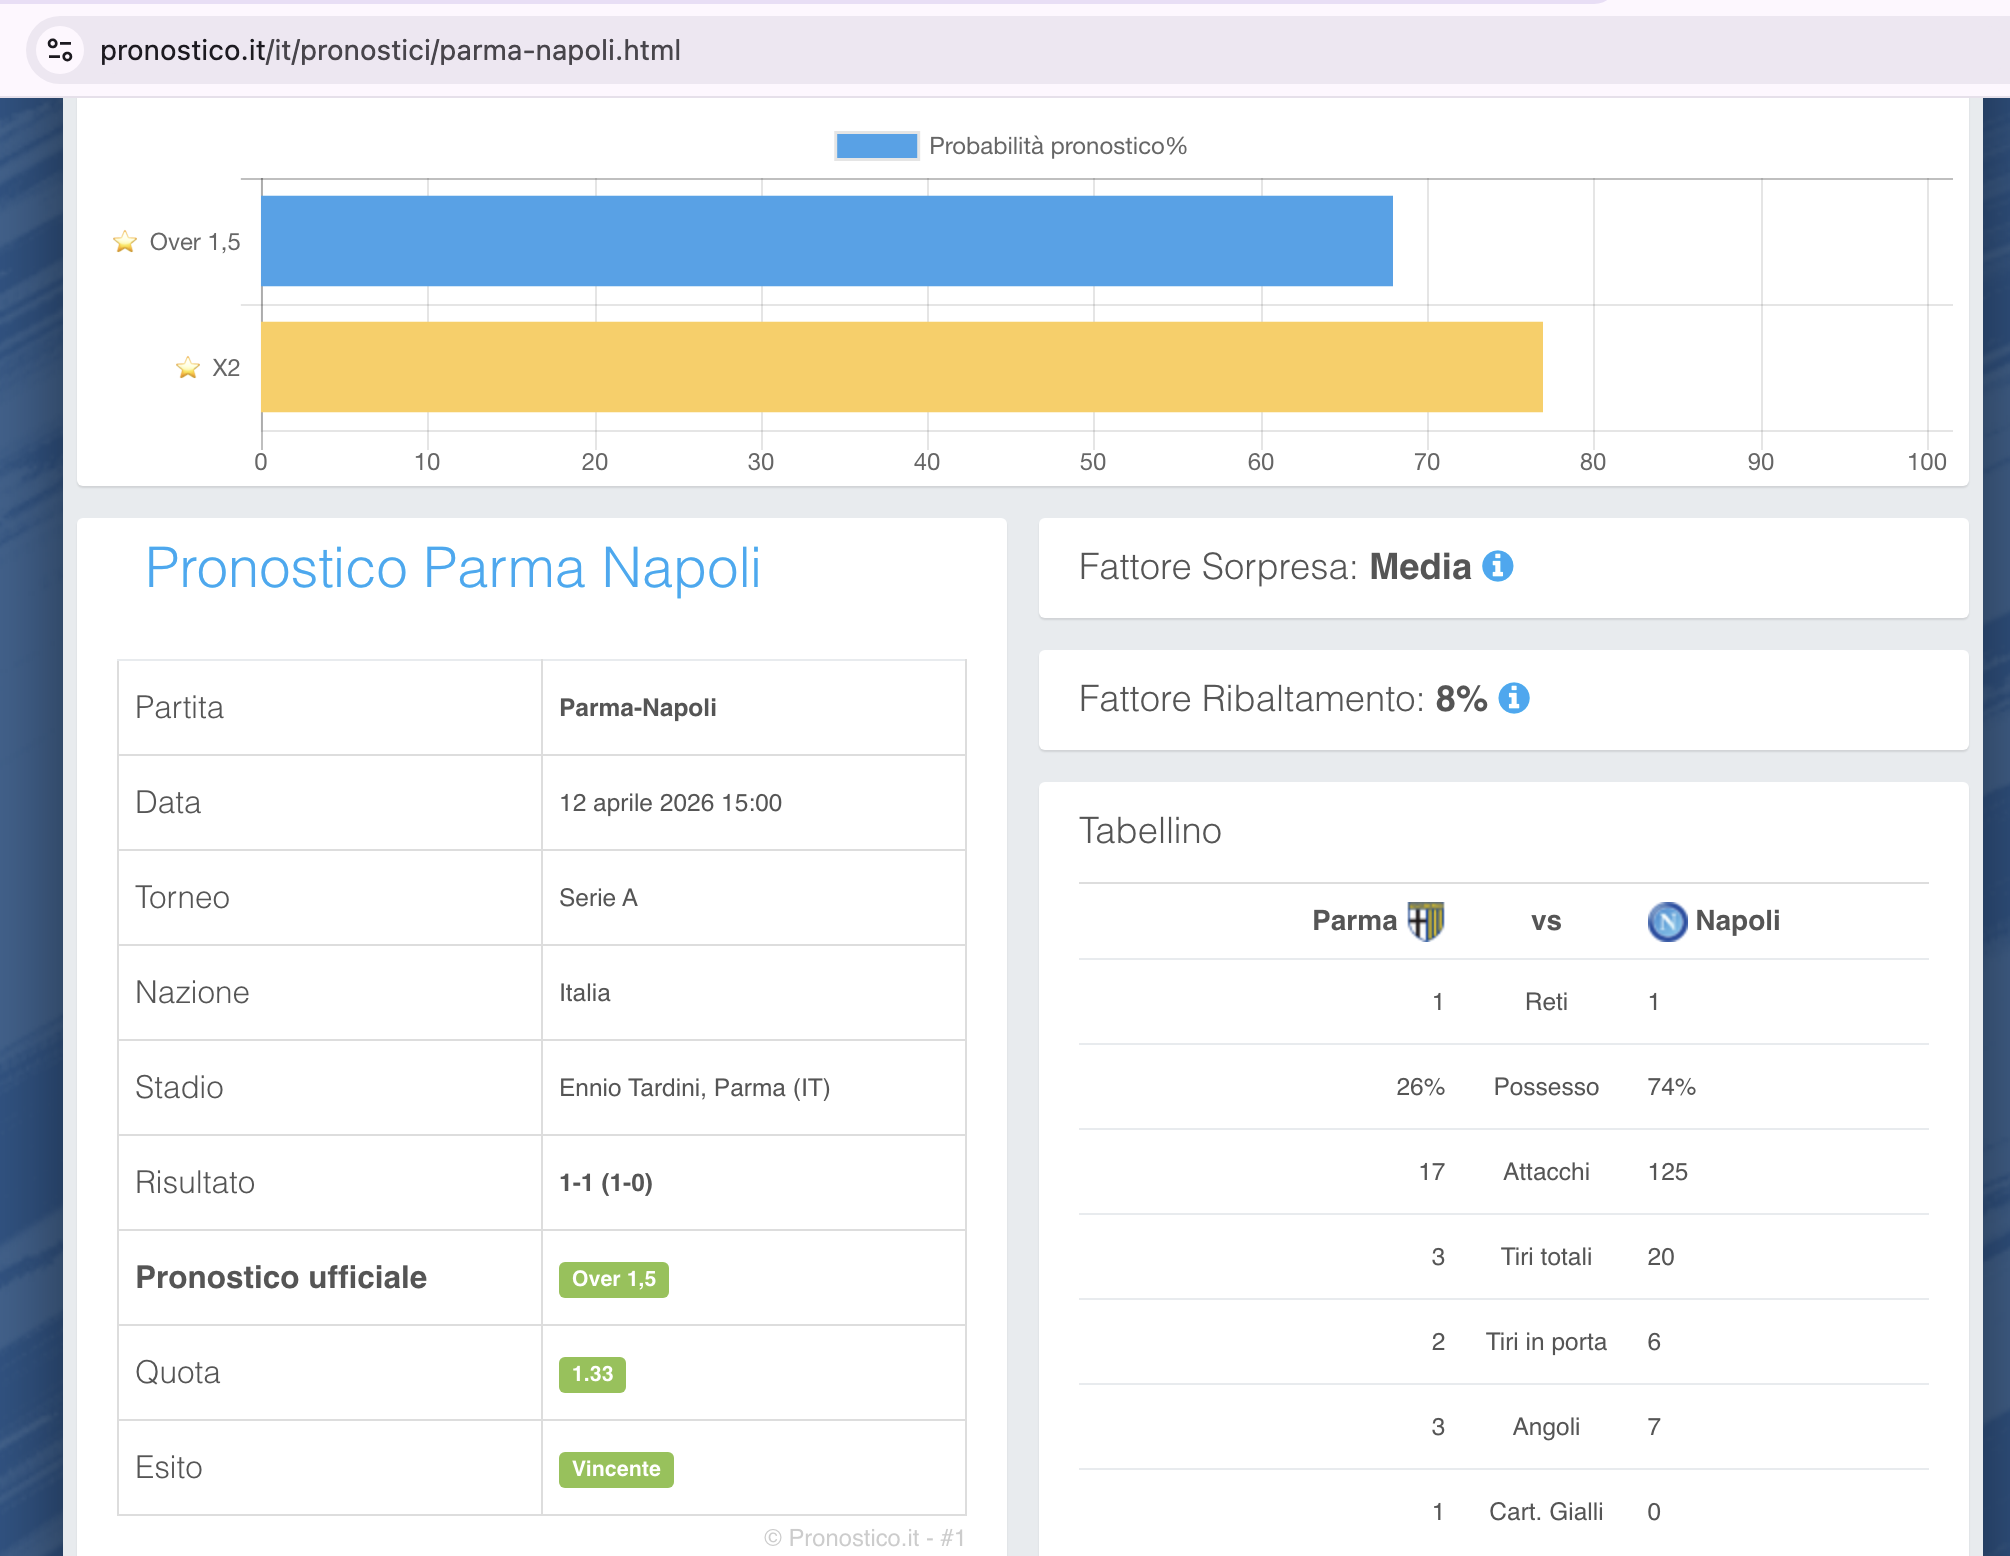Screen dimensions: 2010x1556
Task: Click the Fattore Sorpresa info icon
Action: pyautogui.click(x=1497, y=566)
